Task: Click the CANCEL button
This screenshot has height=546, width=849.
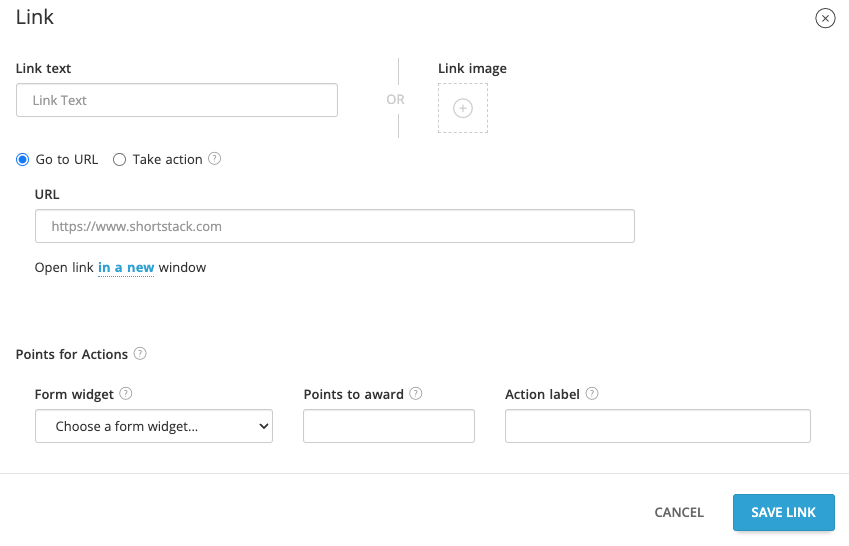Action: click(679, 512)
